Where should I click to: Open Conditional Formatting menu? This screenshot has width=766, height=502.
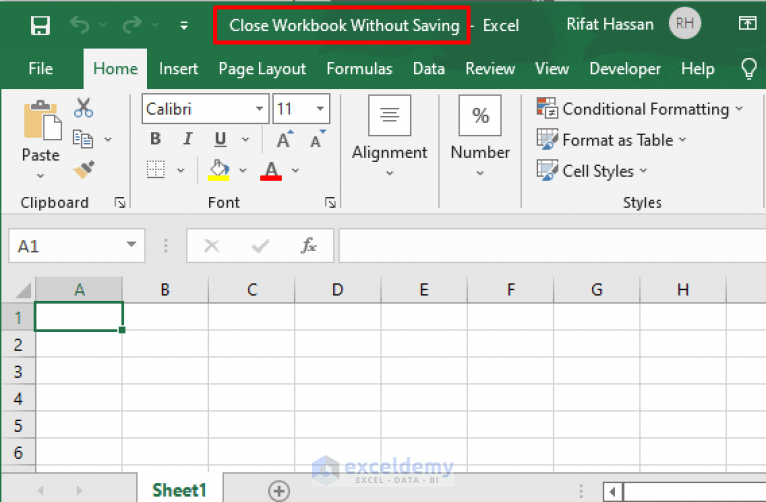pos(639,109)
